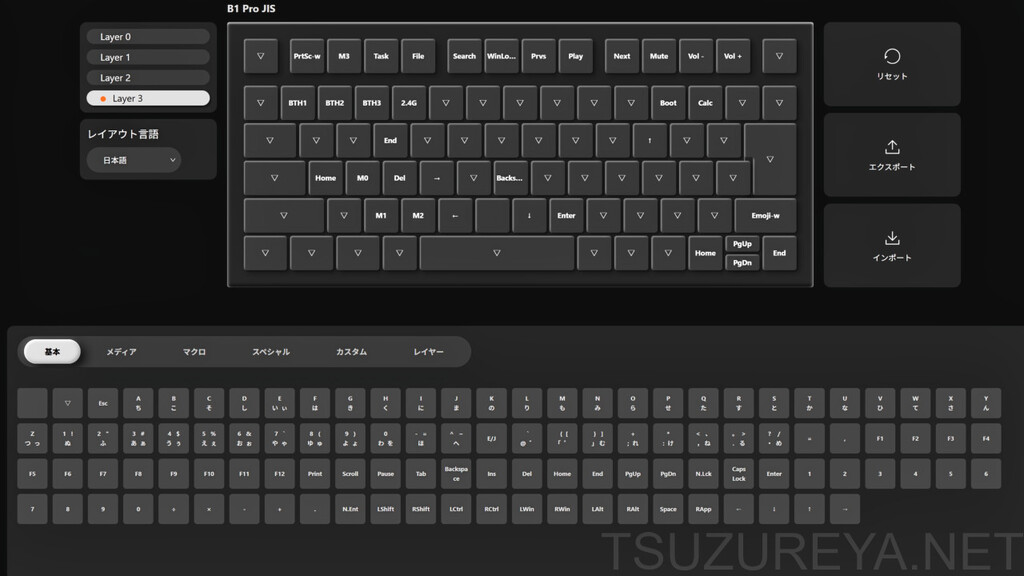Switch to Layer 2
Viewport: 1024px width, 576px height.
(148, 78)
